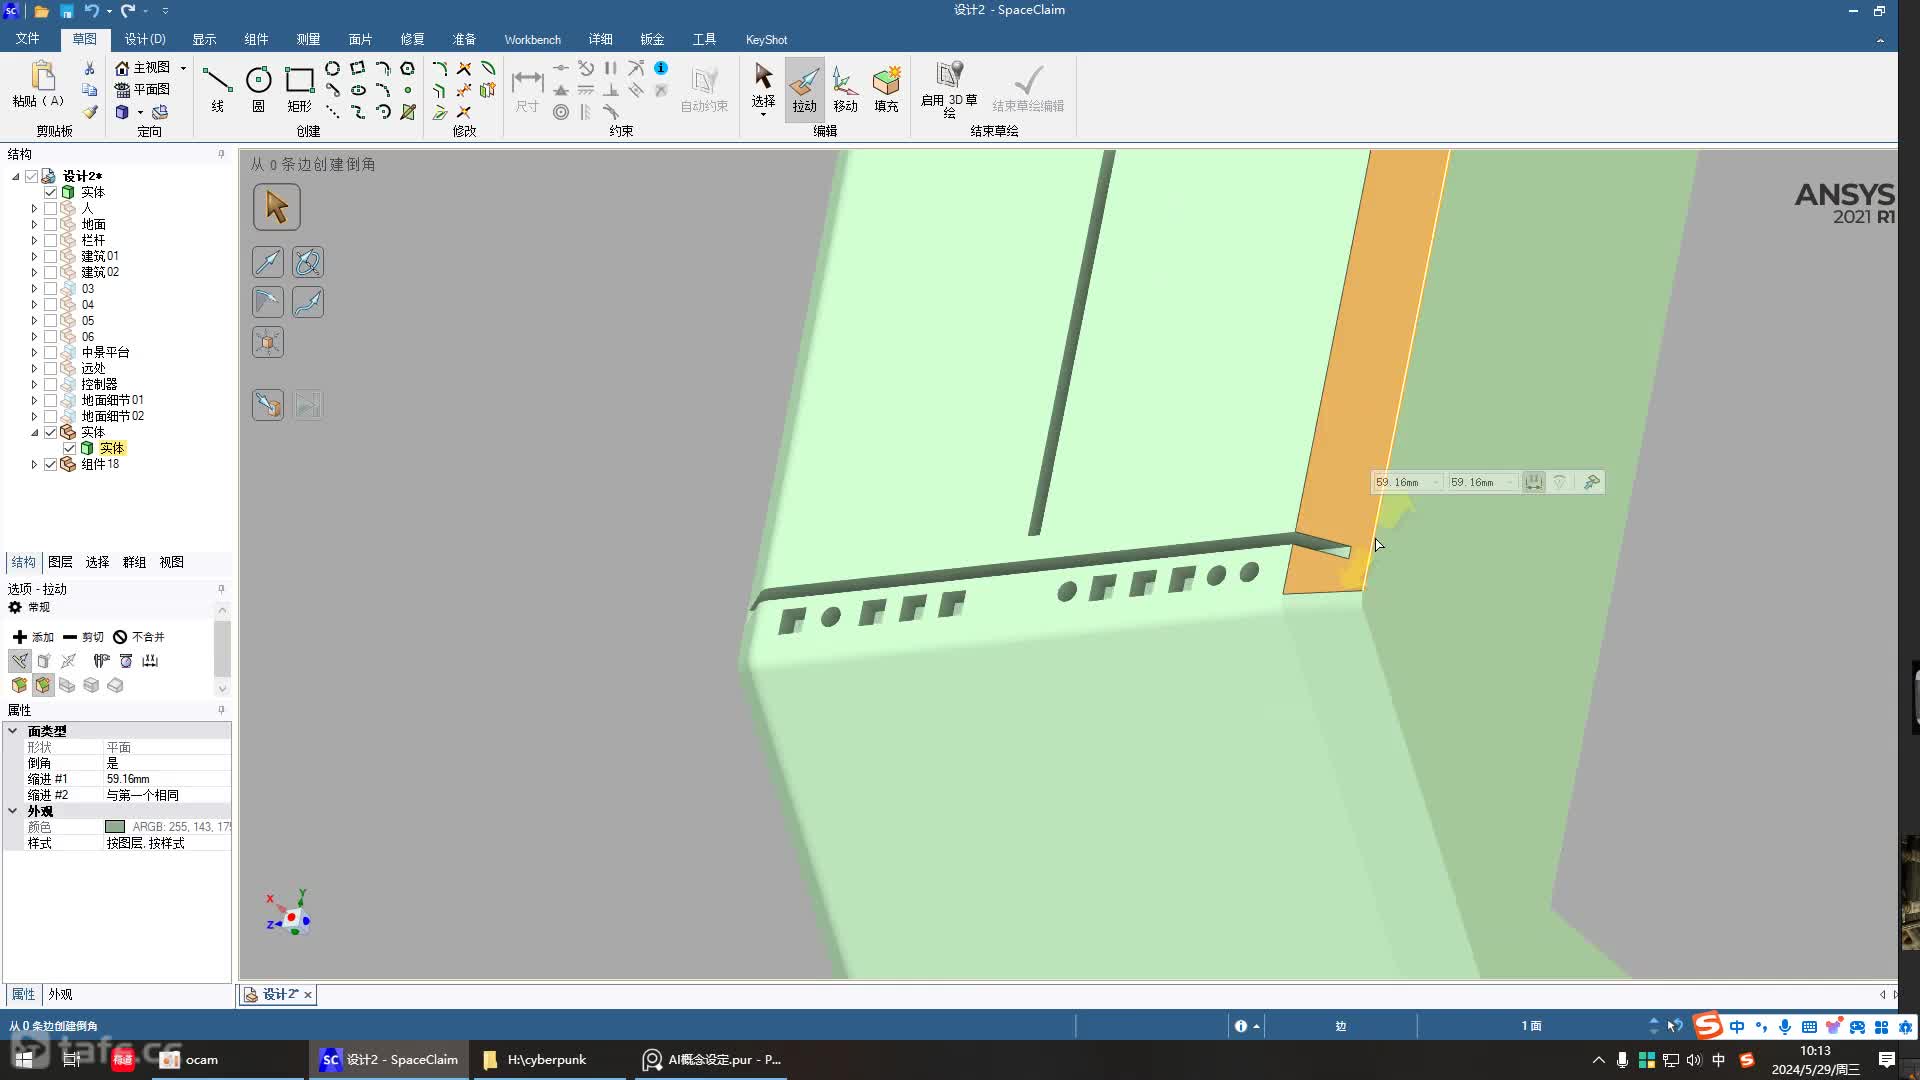Screen dimensions: 1920x1080
Task: Open the 设计(D) ribbon tab
Action: click(x=145, y=39)
